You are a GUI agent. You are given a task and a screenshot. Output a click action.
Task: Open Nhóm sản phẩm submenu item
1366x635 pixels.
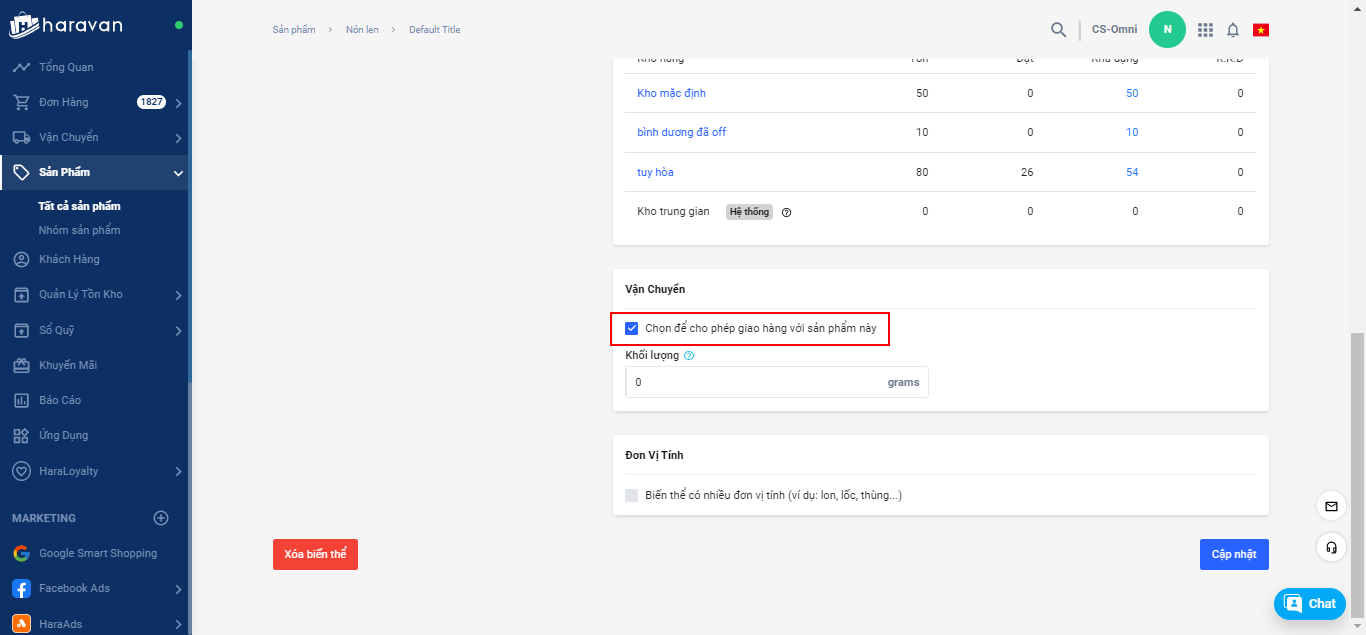80,230
